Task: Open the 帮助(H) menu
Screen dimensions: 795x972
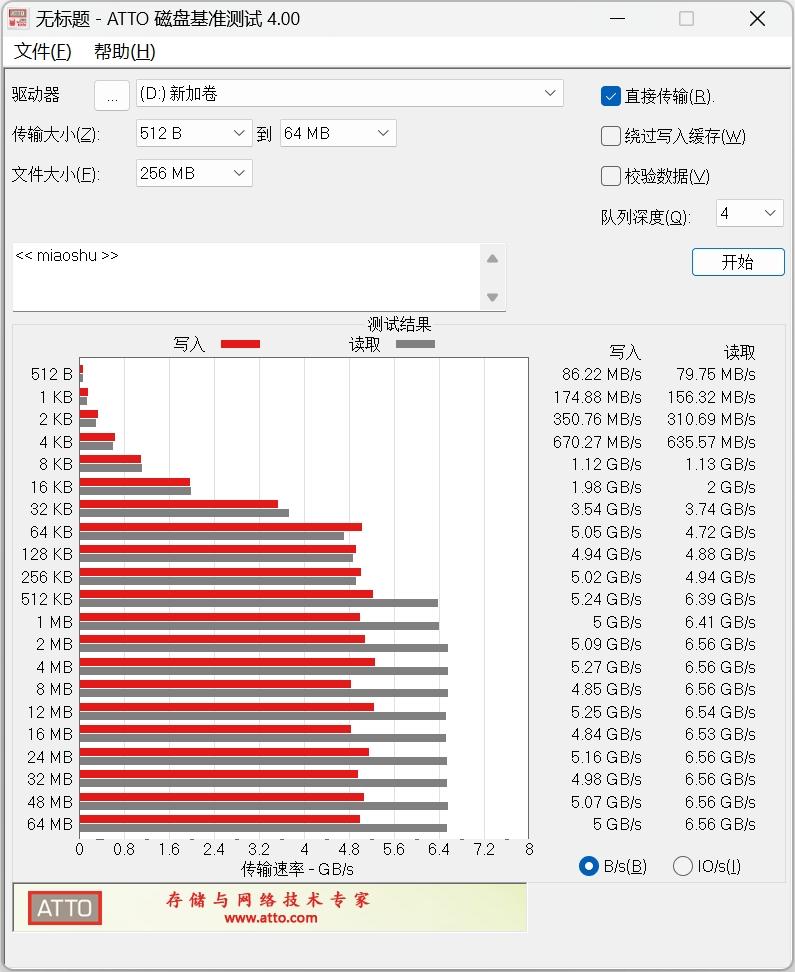Action: pyautogui.click(x=125, y=51)
